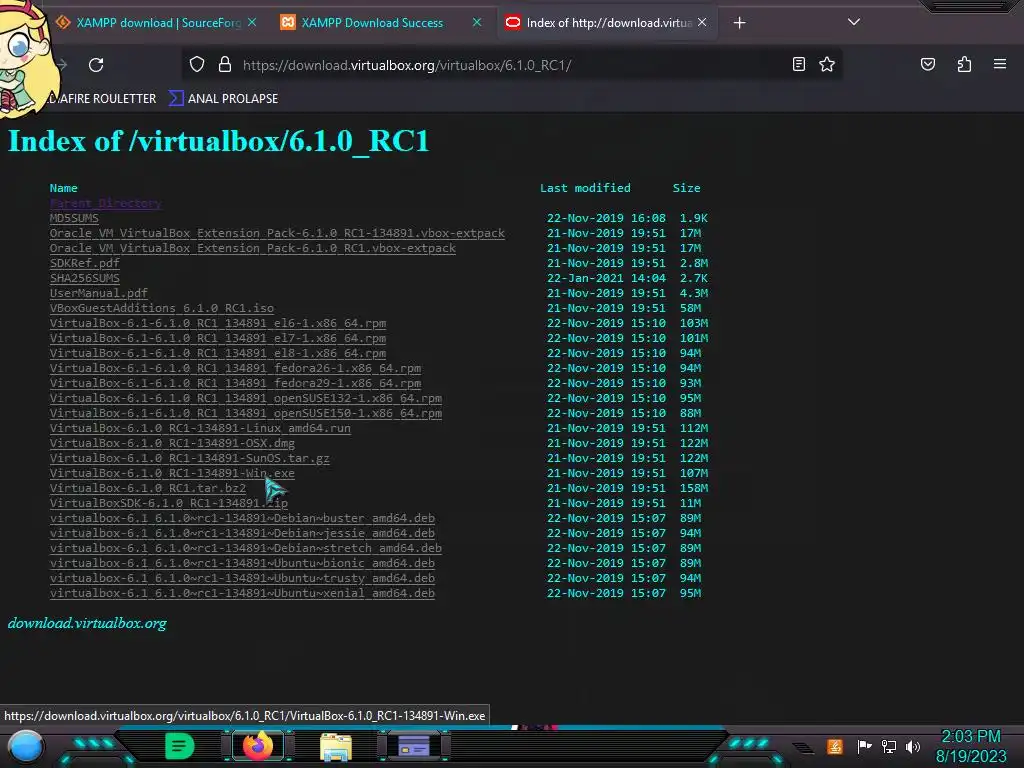
Task: Download Extension Pack RC1-134891 vbox-extpack
Action: click(x=277, y=233)
